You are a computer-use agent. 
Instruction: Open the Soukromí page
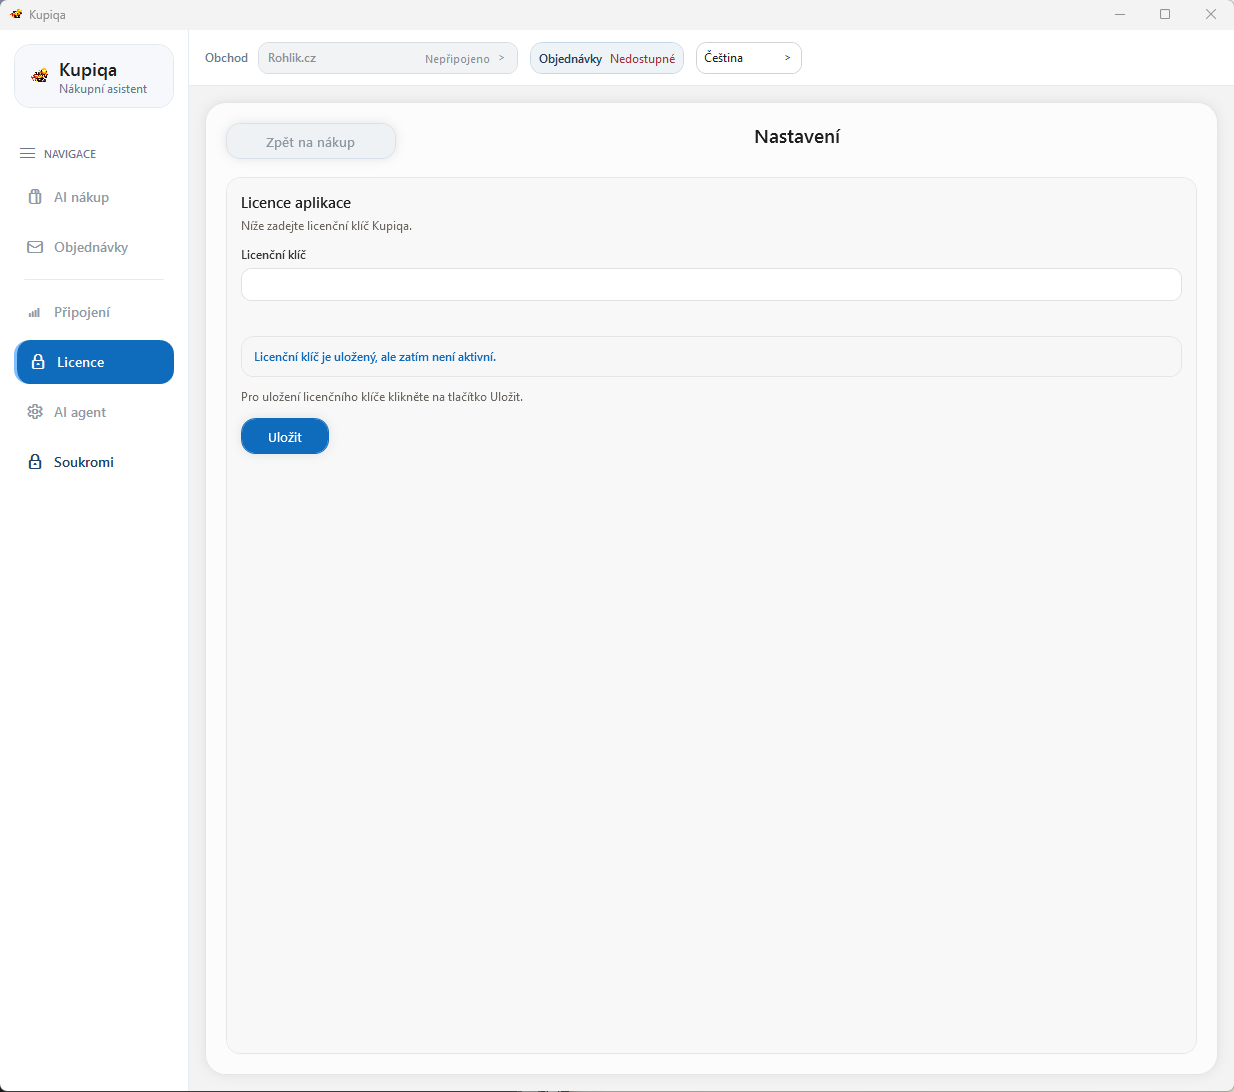pyautogui.click(x=94, y=462)
